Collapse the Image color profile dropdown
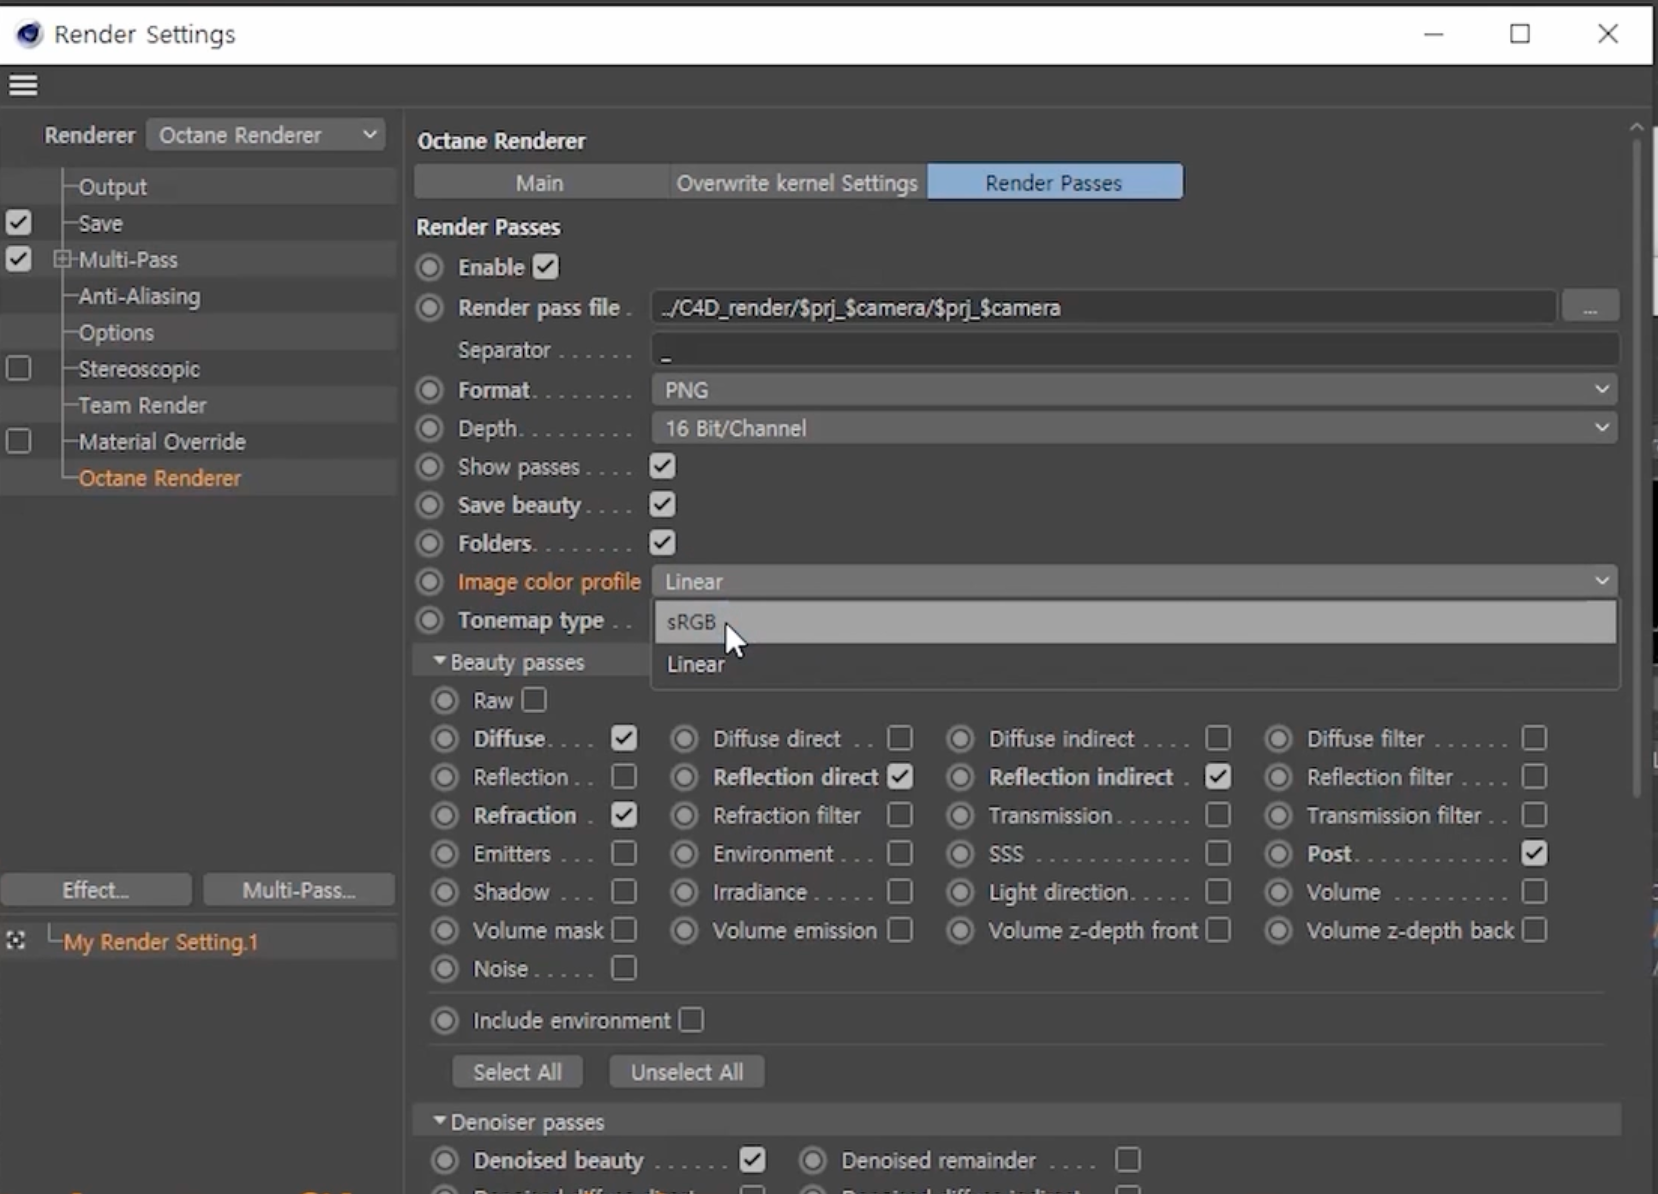1658x1194 pixels. coord(1134,582)
